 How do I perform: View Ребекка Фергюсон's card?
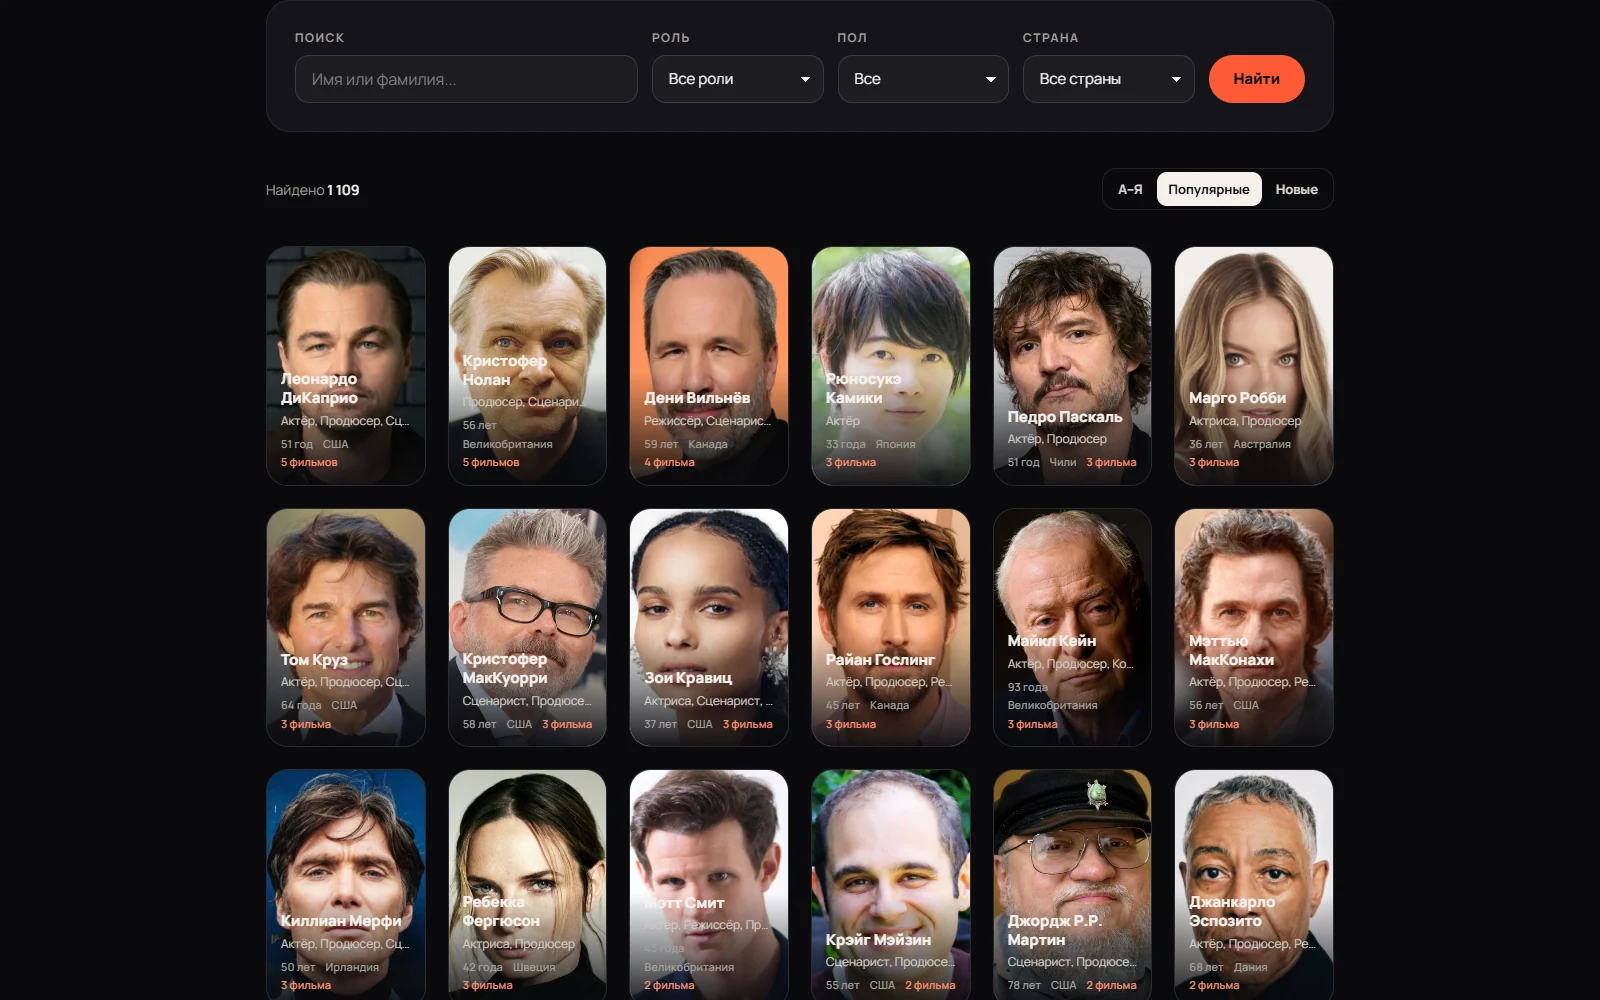tap(528, 885)
